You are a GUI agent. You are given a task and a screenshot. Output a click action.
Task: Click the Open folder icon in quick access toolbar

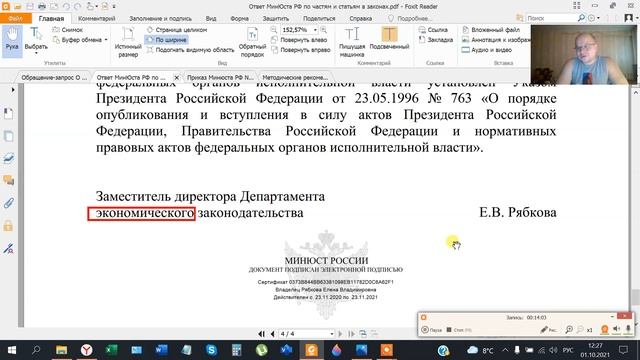(x=18, y=7)
